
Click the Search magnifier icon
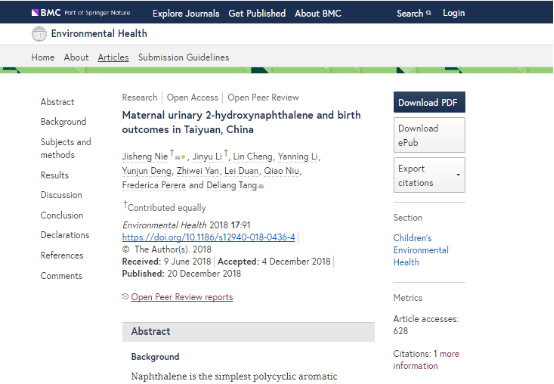pyautogui.click(x=429, y=13)
